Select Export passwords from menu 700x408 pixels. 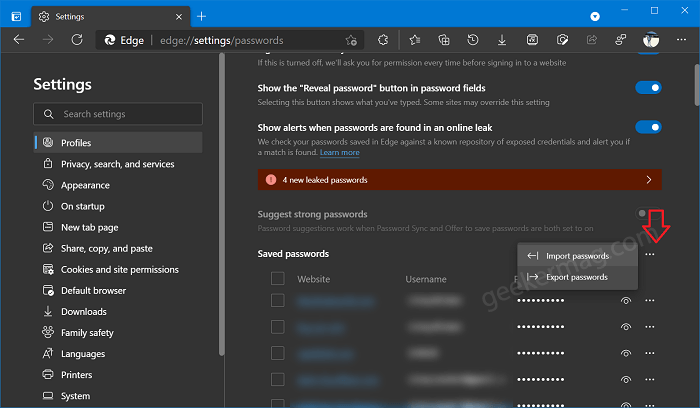(x=577, y=277)
